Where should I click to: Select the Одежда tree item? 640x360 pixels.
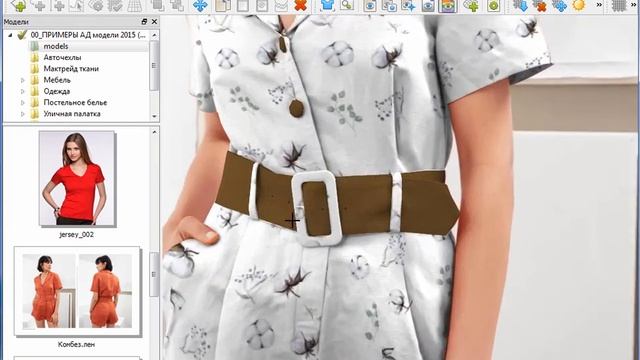click(56, 91)
